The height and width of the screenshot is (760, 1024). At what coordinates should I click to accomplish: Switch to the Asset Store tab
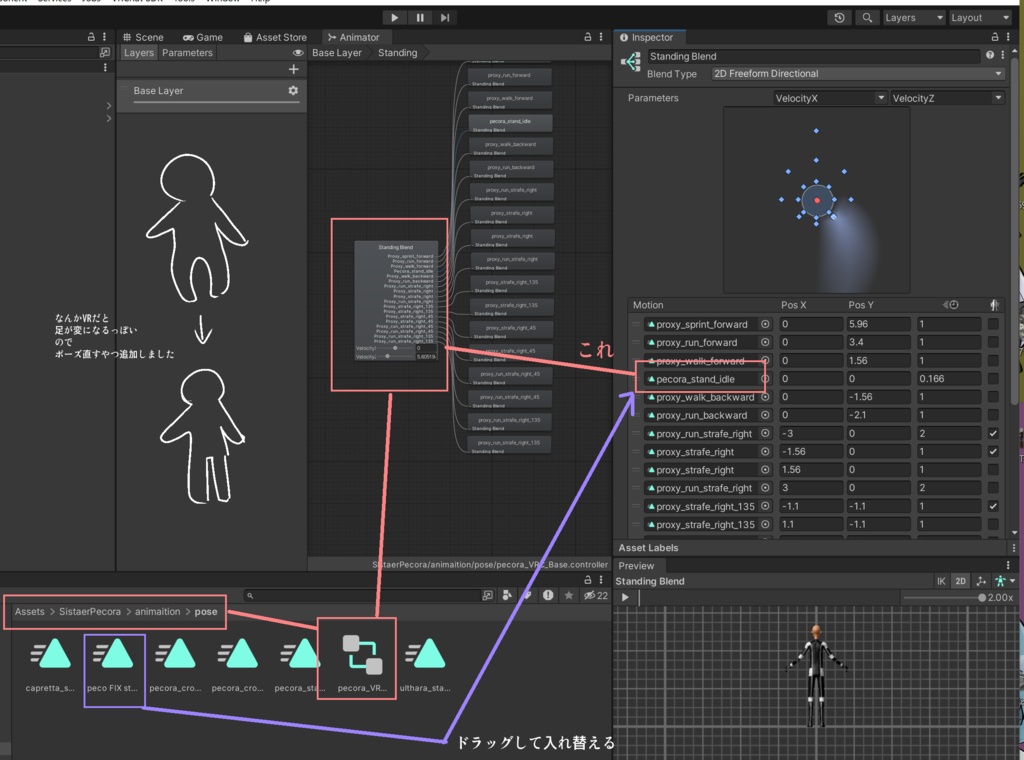(275, 37)
